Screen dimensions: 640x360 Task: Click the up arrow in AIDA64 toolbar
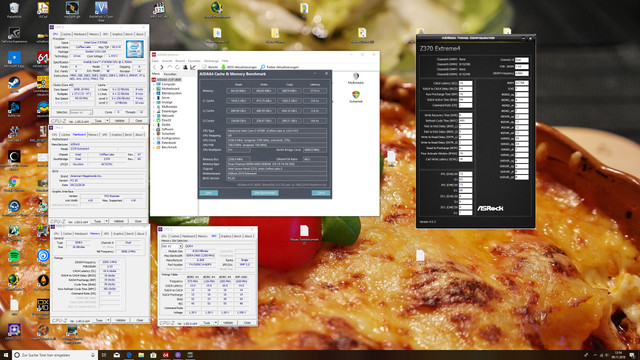[x=170, y=67]
